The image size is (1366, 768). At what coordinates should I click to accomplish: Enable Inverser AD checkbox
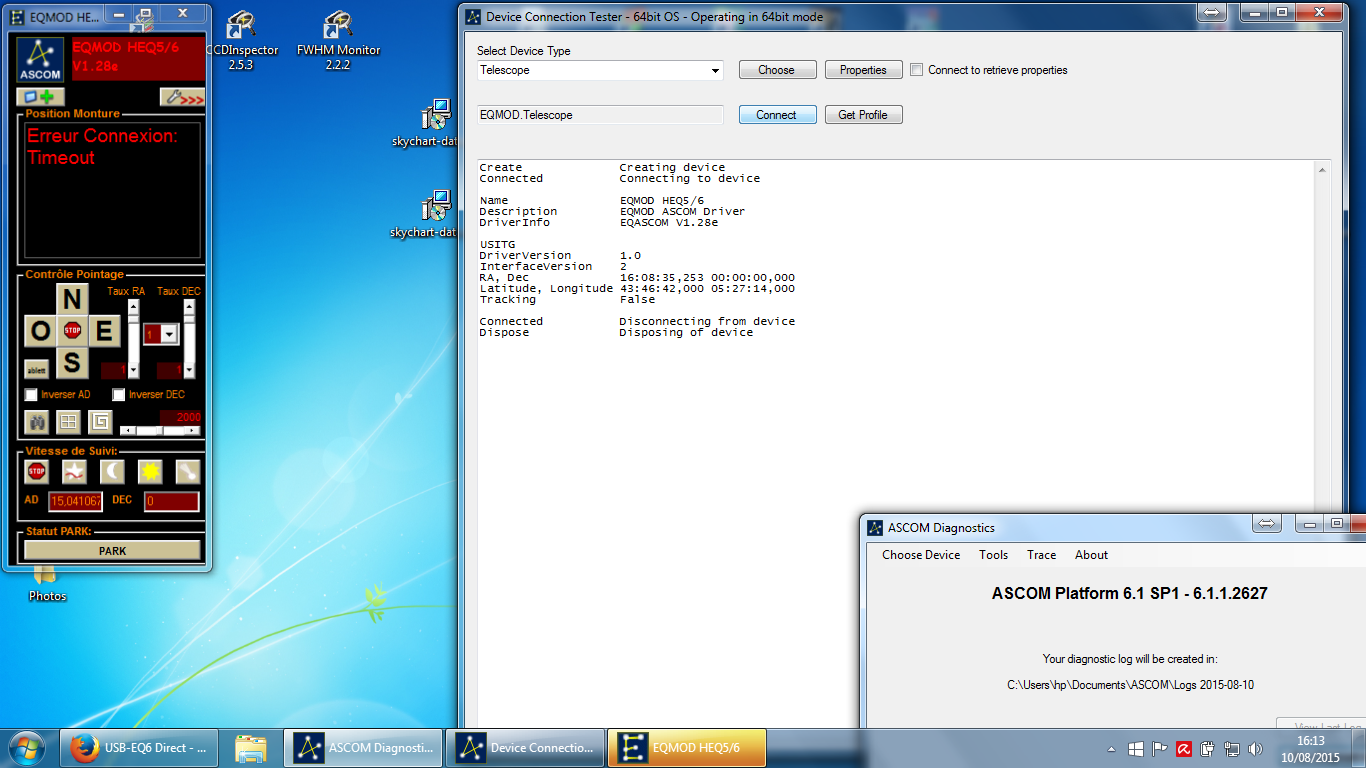[31, 395]
